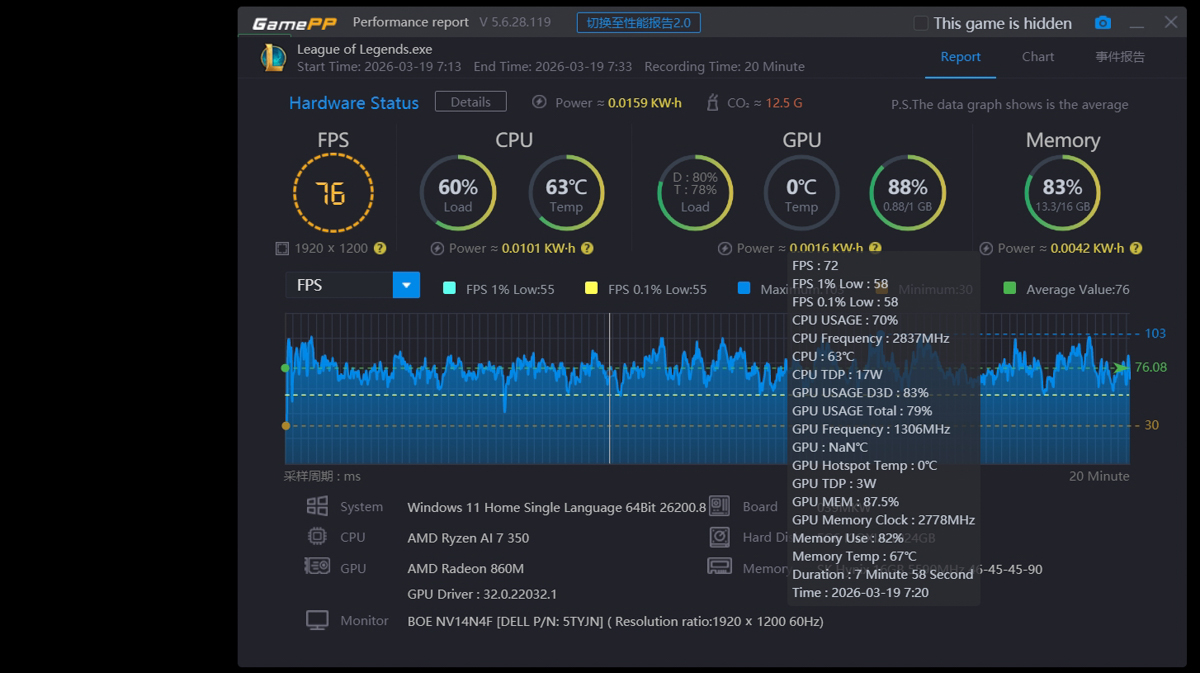The height and width of the screenshot is (673, 1200).
Task: Click the FPS 76 circular gauge
Action: [x=333, y=192]
